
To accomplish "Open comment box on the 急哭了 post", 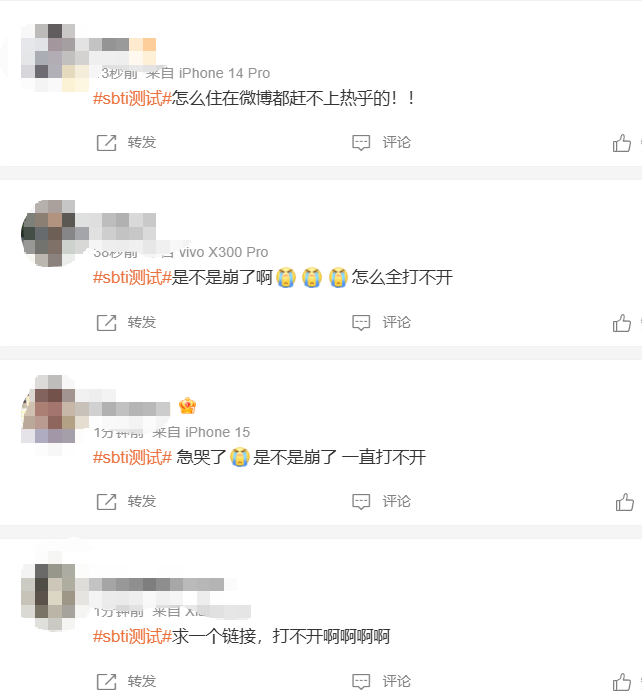I will (381, 502).
